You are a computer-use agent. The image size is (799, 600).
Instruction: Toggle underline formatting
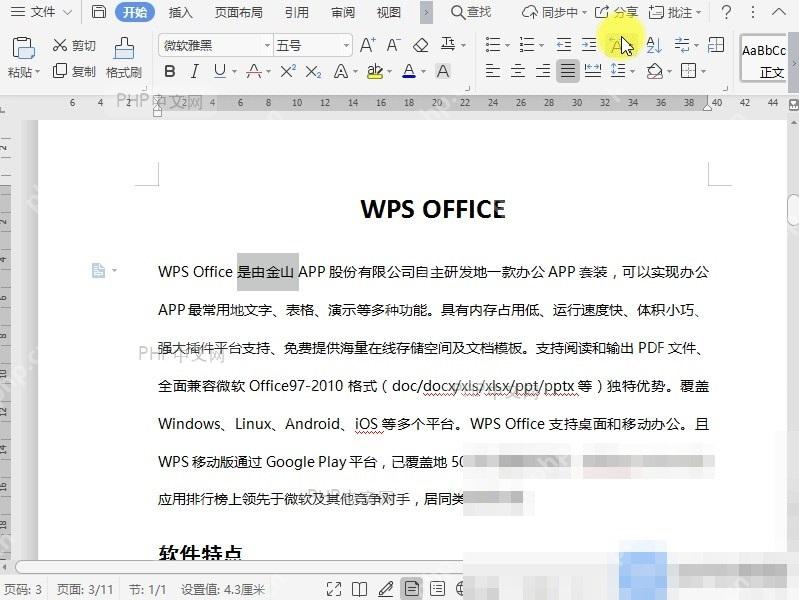point(220,71)
